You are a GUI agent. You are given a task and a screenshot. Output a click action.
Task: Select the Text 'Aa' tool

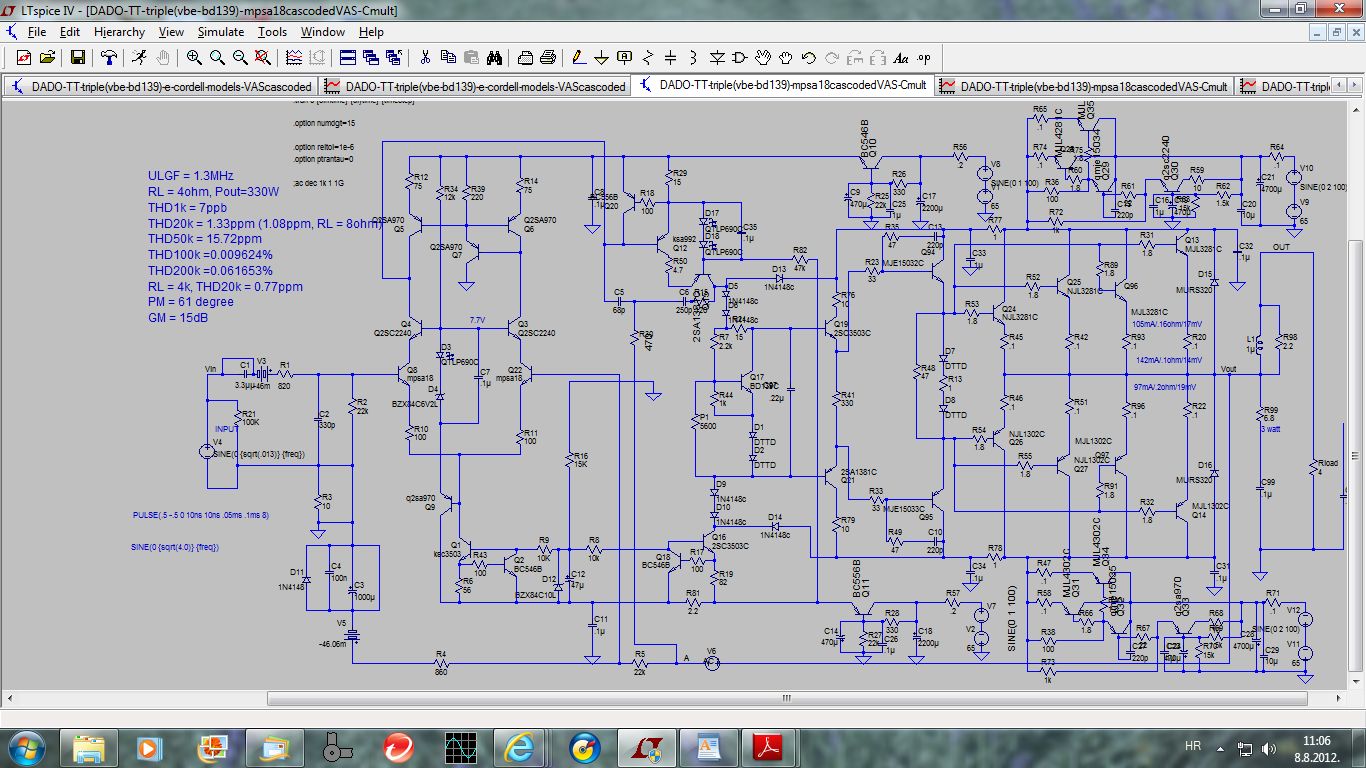click(901, 57)
